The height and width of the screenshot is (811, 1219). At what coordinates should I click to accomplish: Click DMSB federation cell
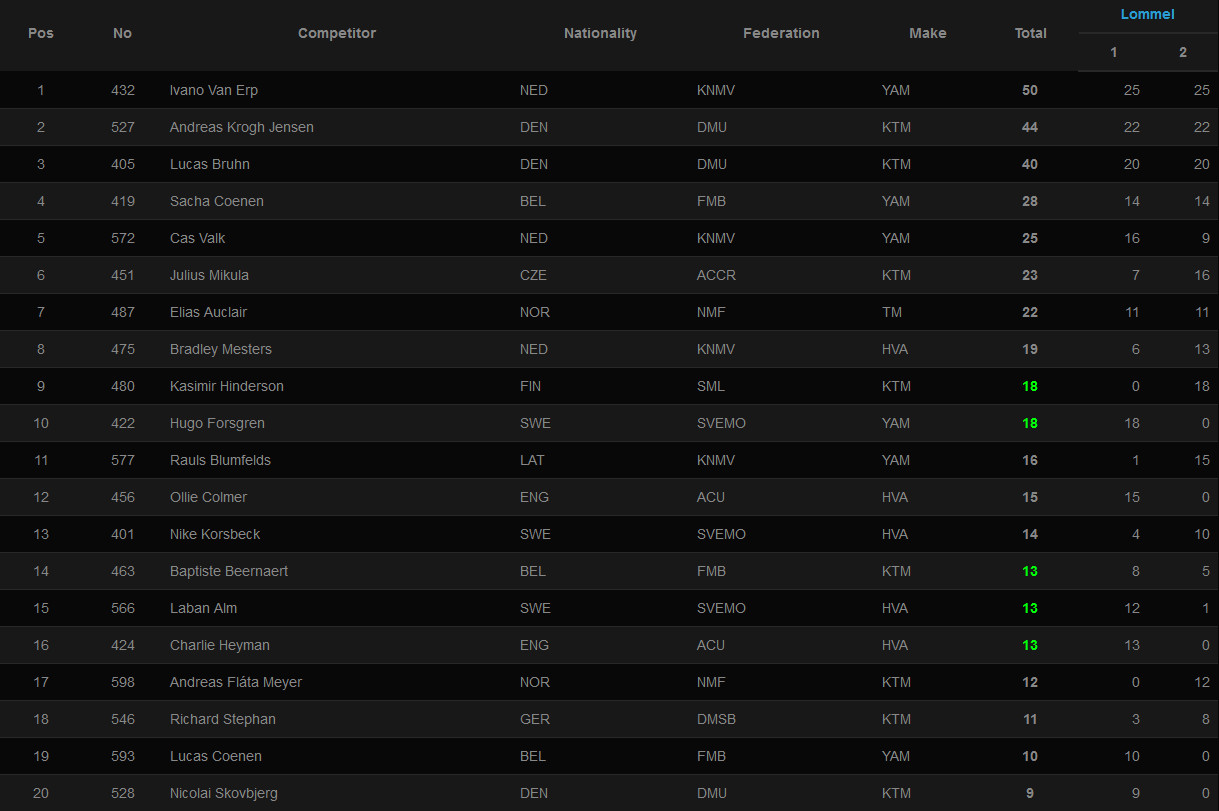tap(717, 719)
